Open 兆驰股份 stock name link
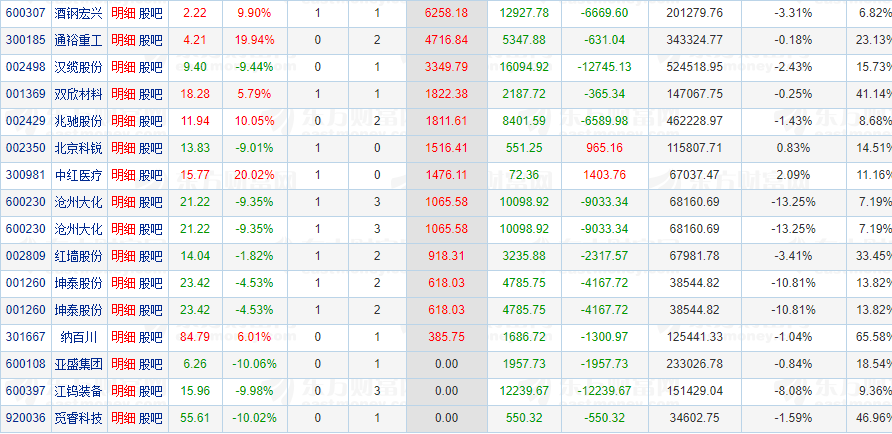 click(x=79, y=121)
